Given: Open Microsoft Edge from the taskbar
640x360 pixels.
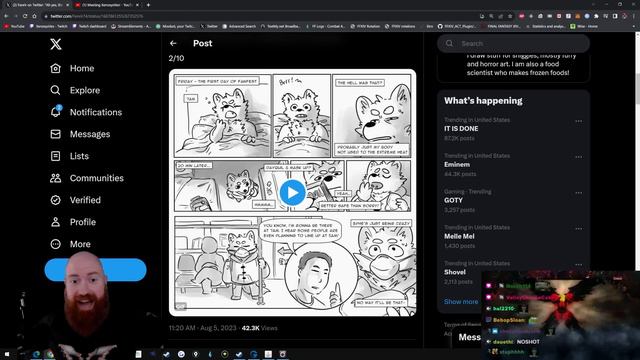Looking at the screenshot, I should tap(36, 354).
